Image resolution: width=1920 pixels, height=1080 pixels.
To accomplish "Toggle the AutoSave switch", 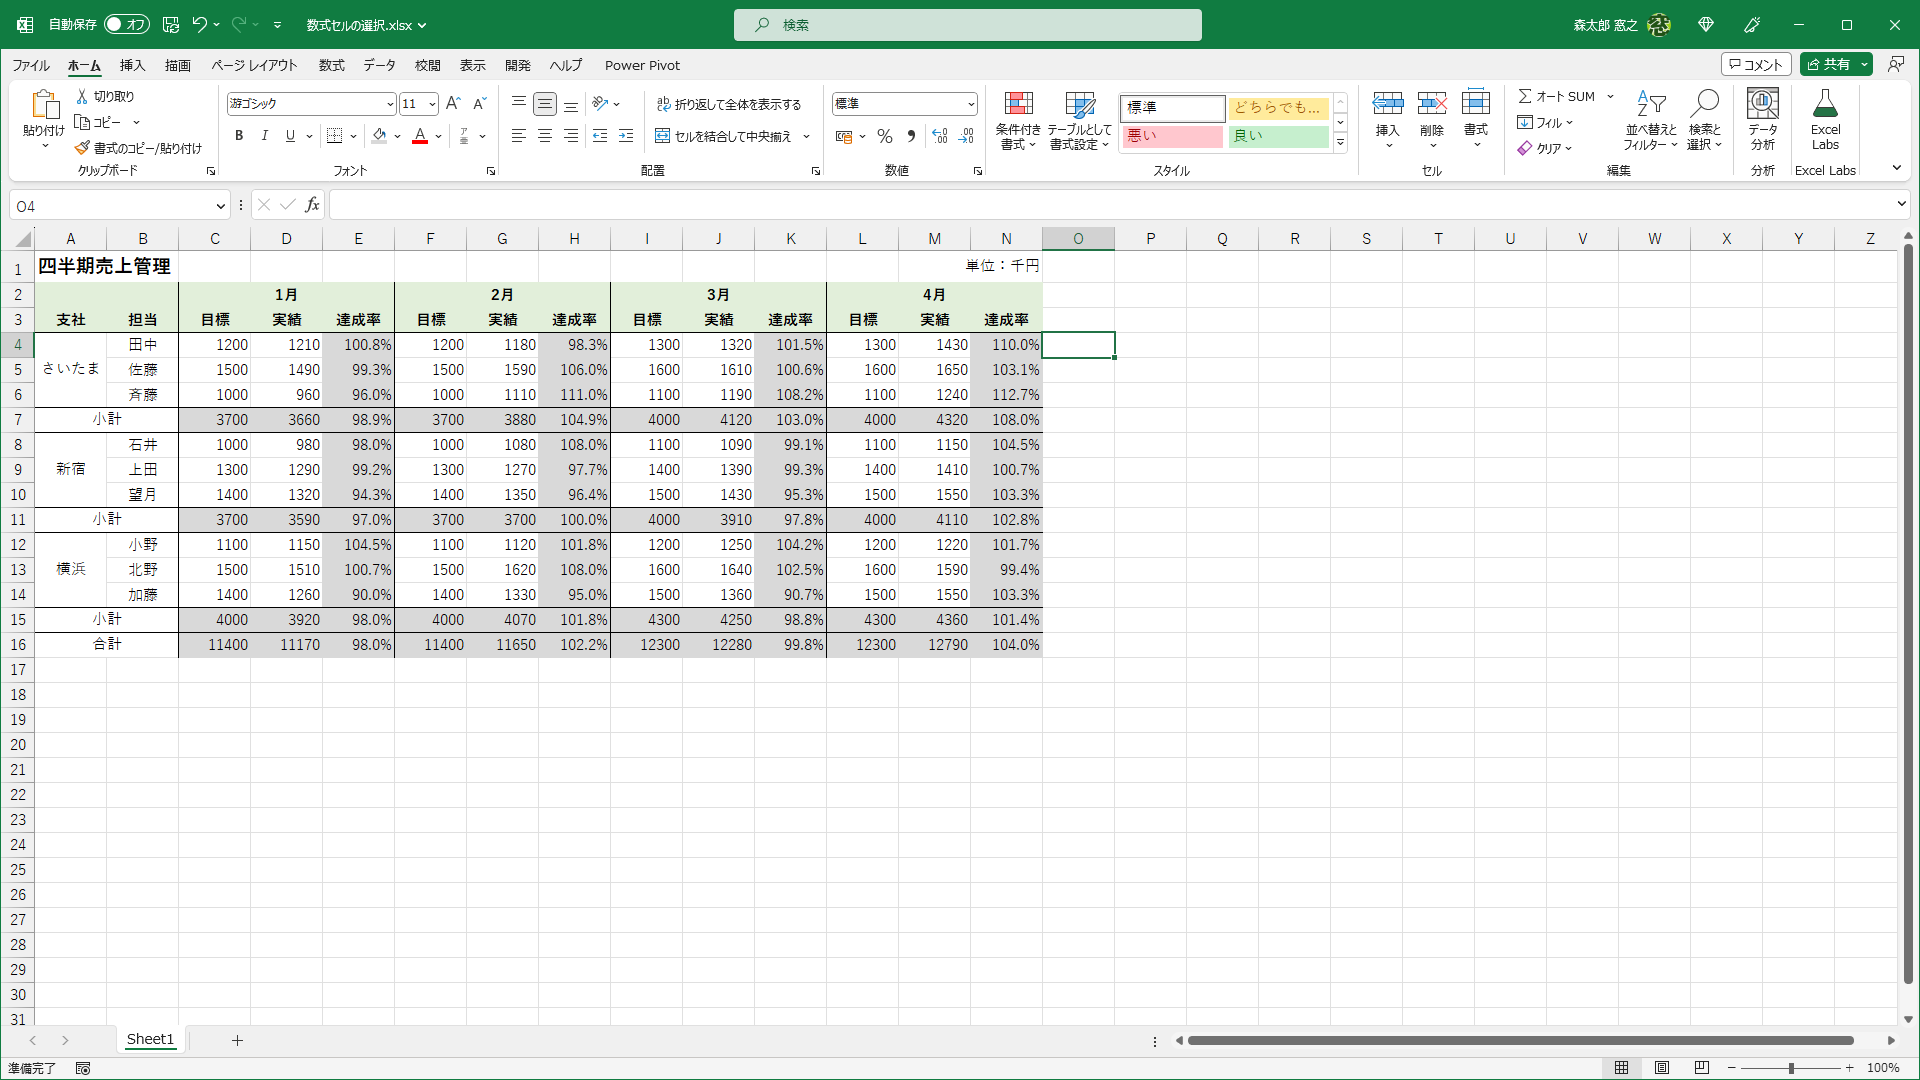I will [127, 24].
